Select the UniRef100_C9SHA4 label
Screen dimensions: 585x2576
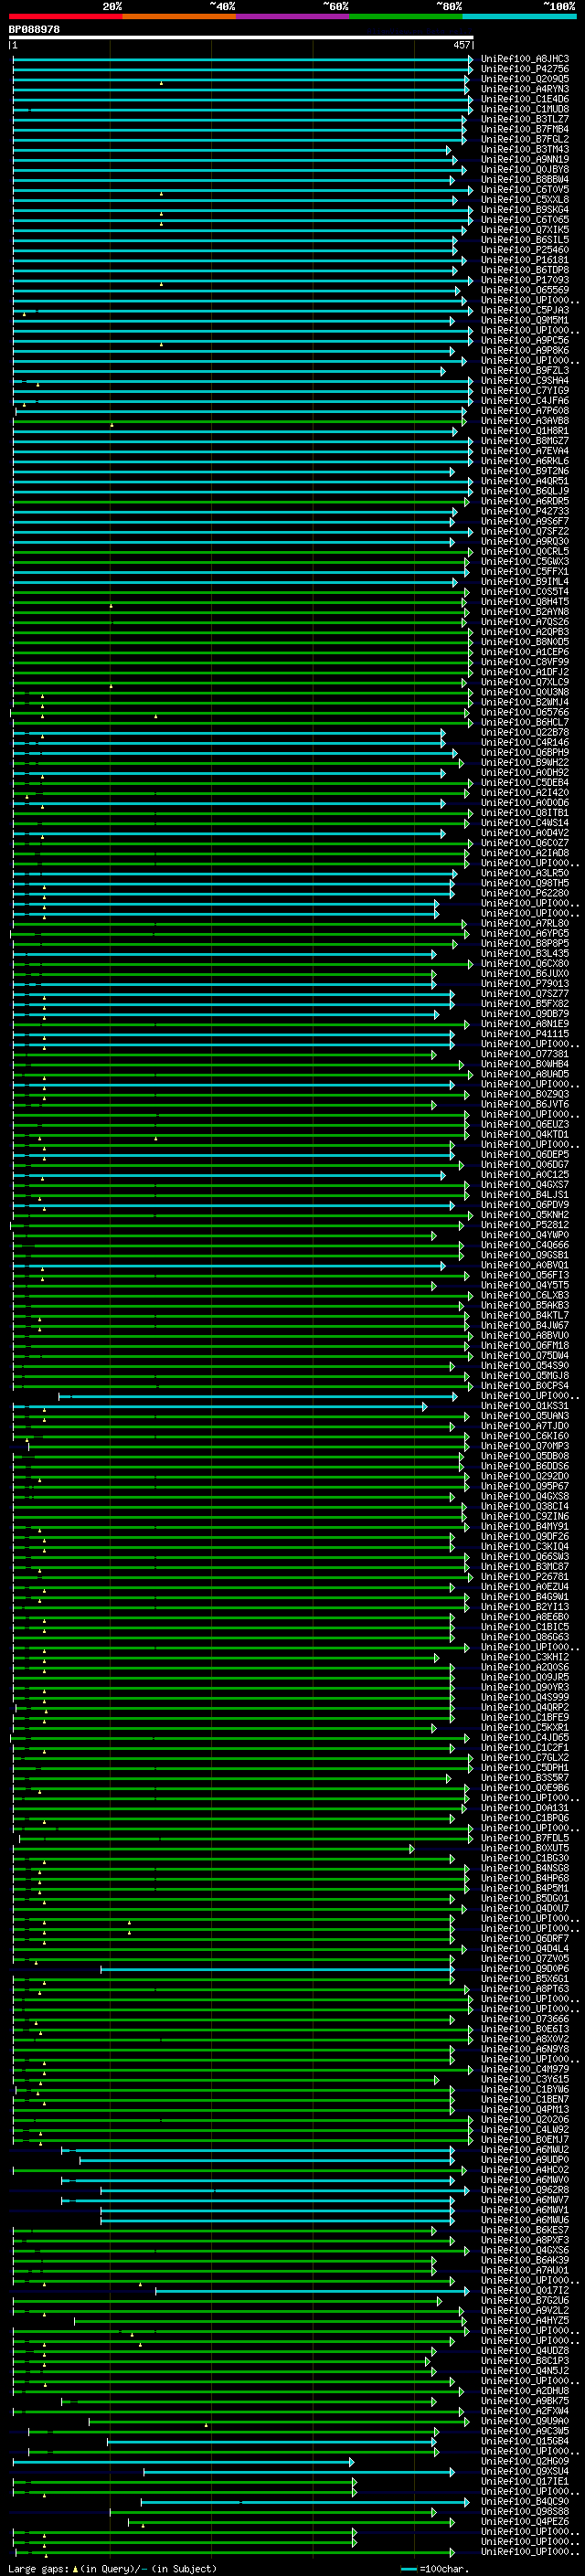[x=525, y=380]
